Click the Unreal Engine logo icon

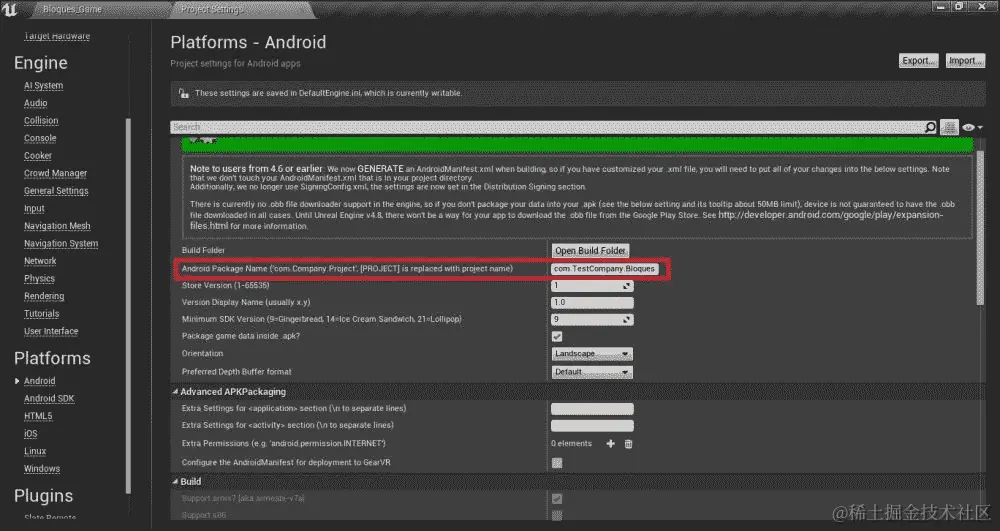click(x=10, y=9)
